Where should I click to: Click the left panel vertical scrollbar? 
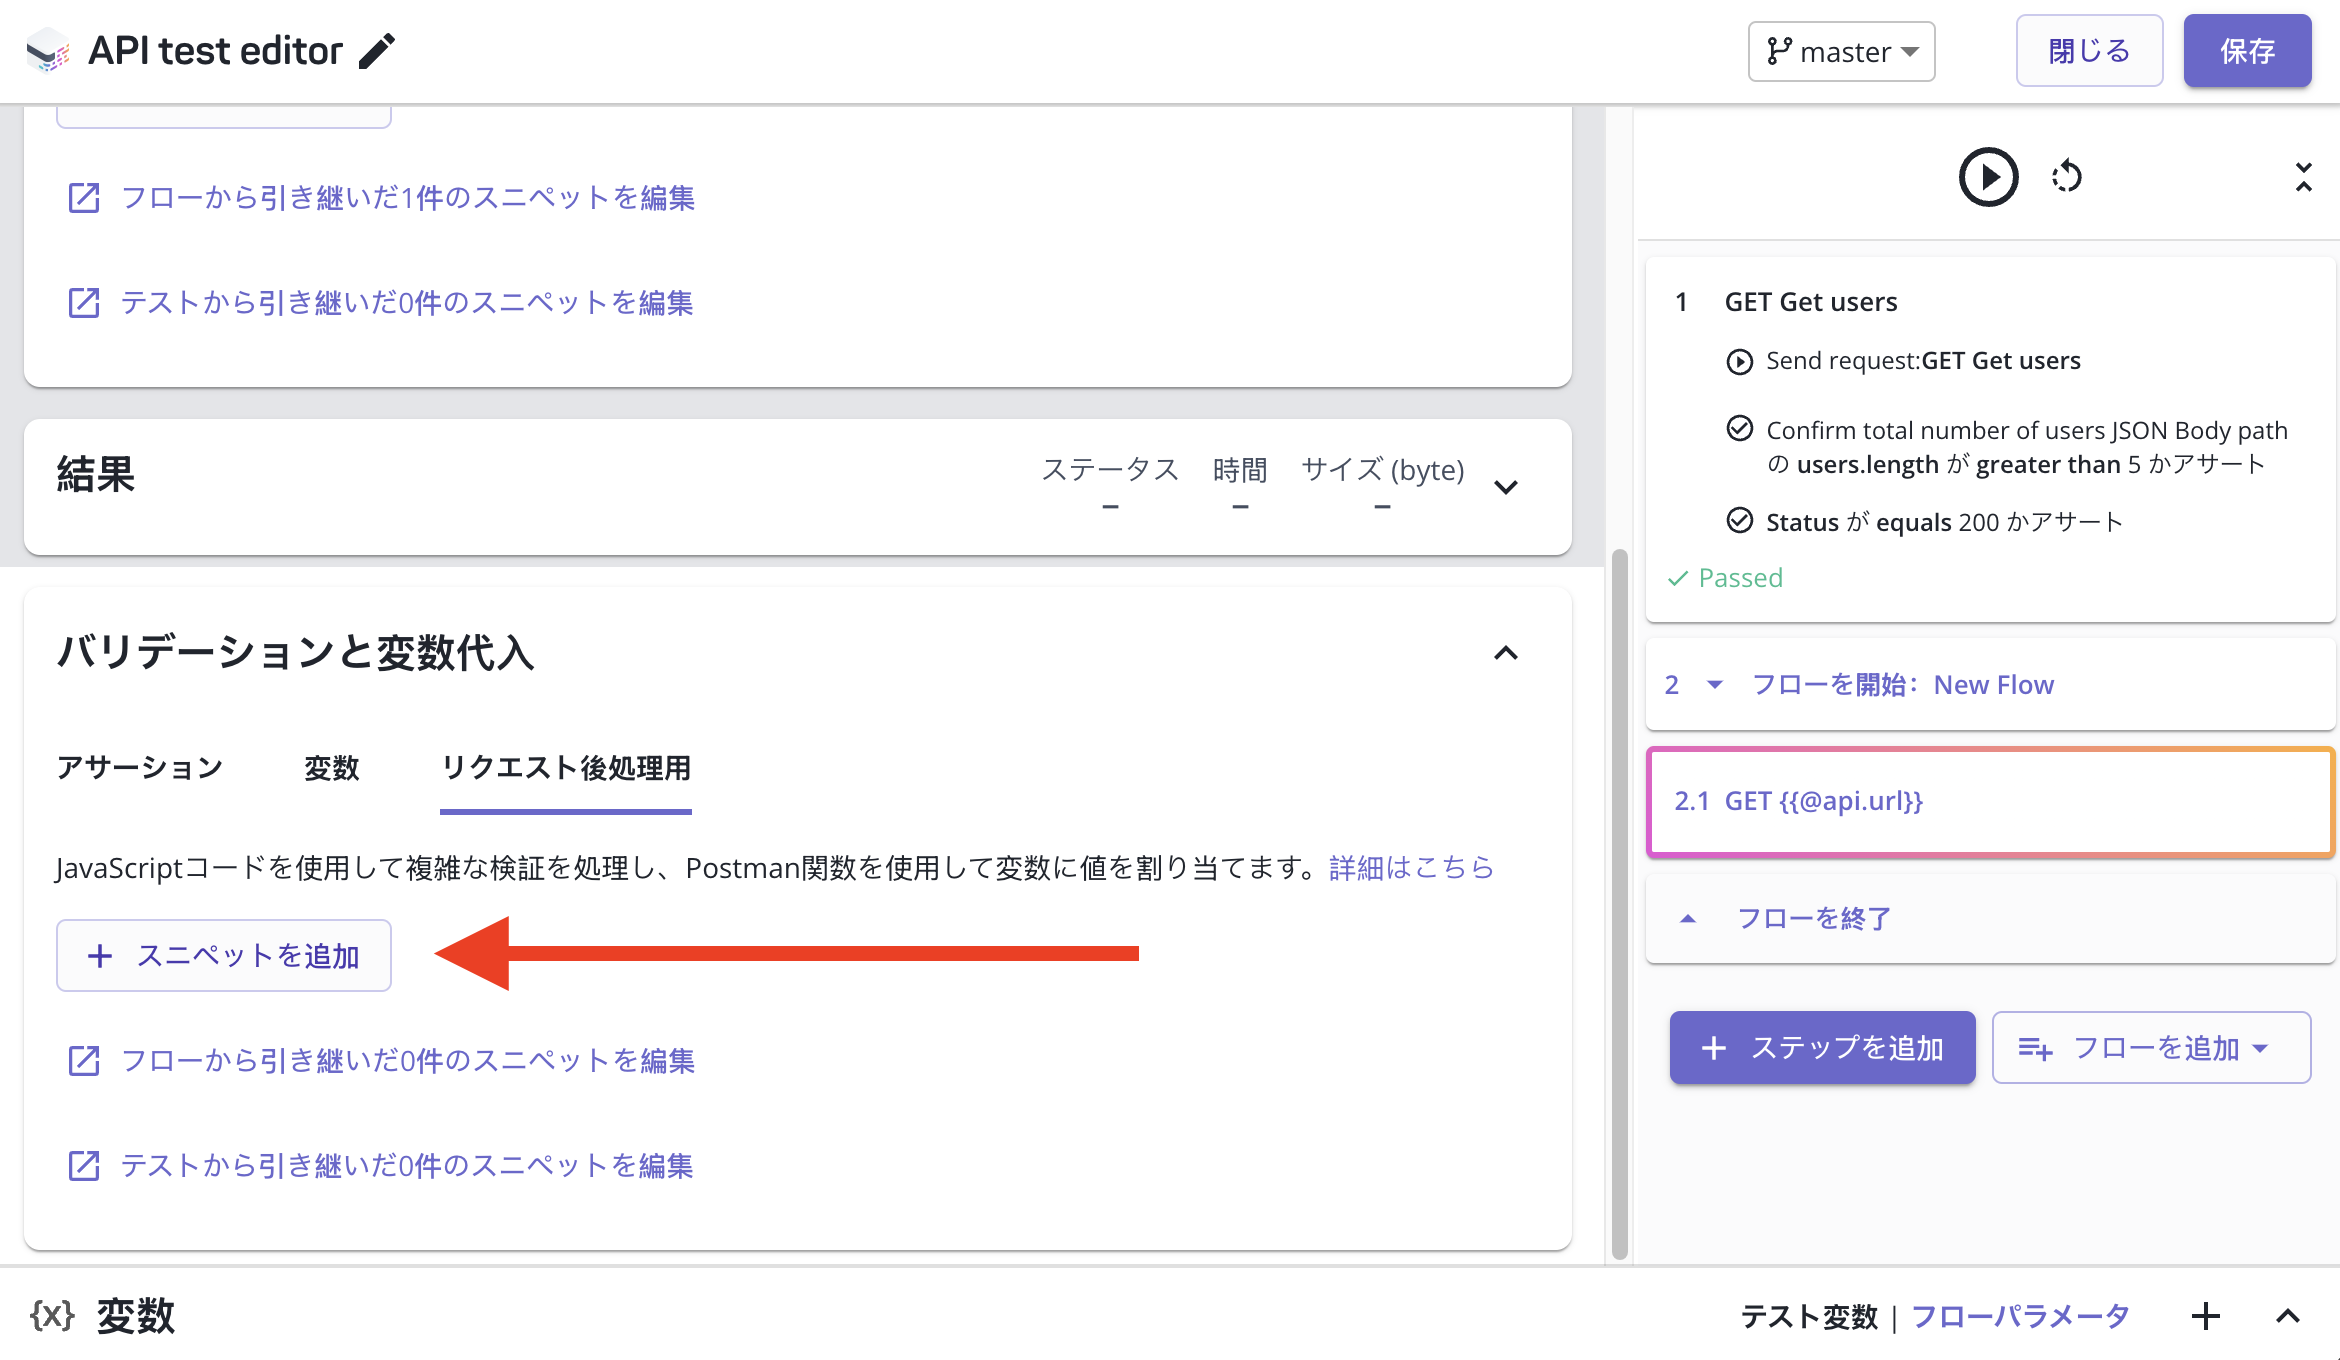(x=1620, y=903)
